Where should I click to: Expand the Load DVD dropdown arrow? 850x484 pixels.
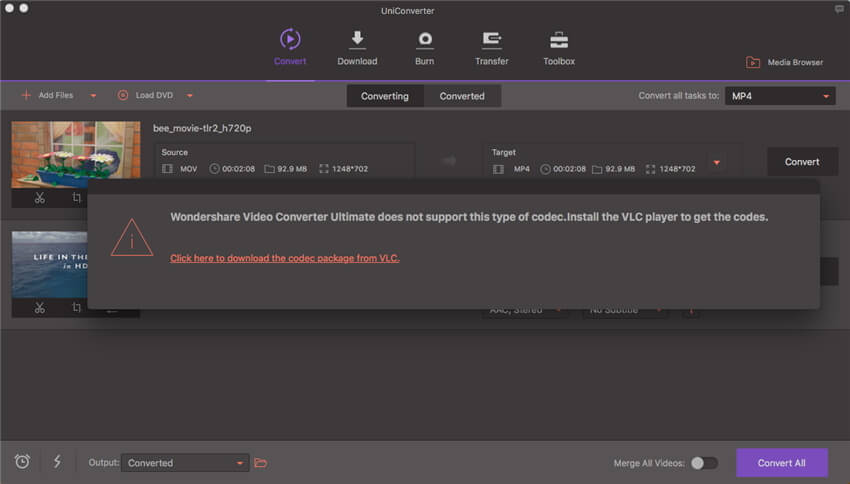(x=190, y=96)
